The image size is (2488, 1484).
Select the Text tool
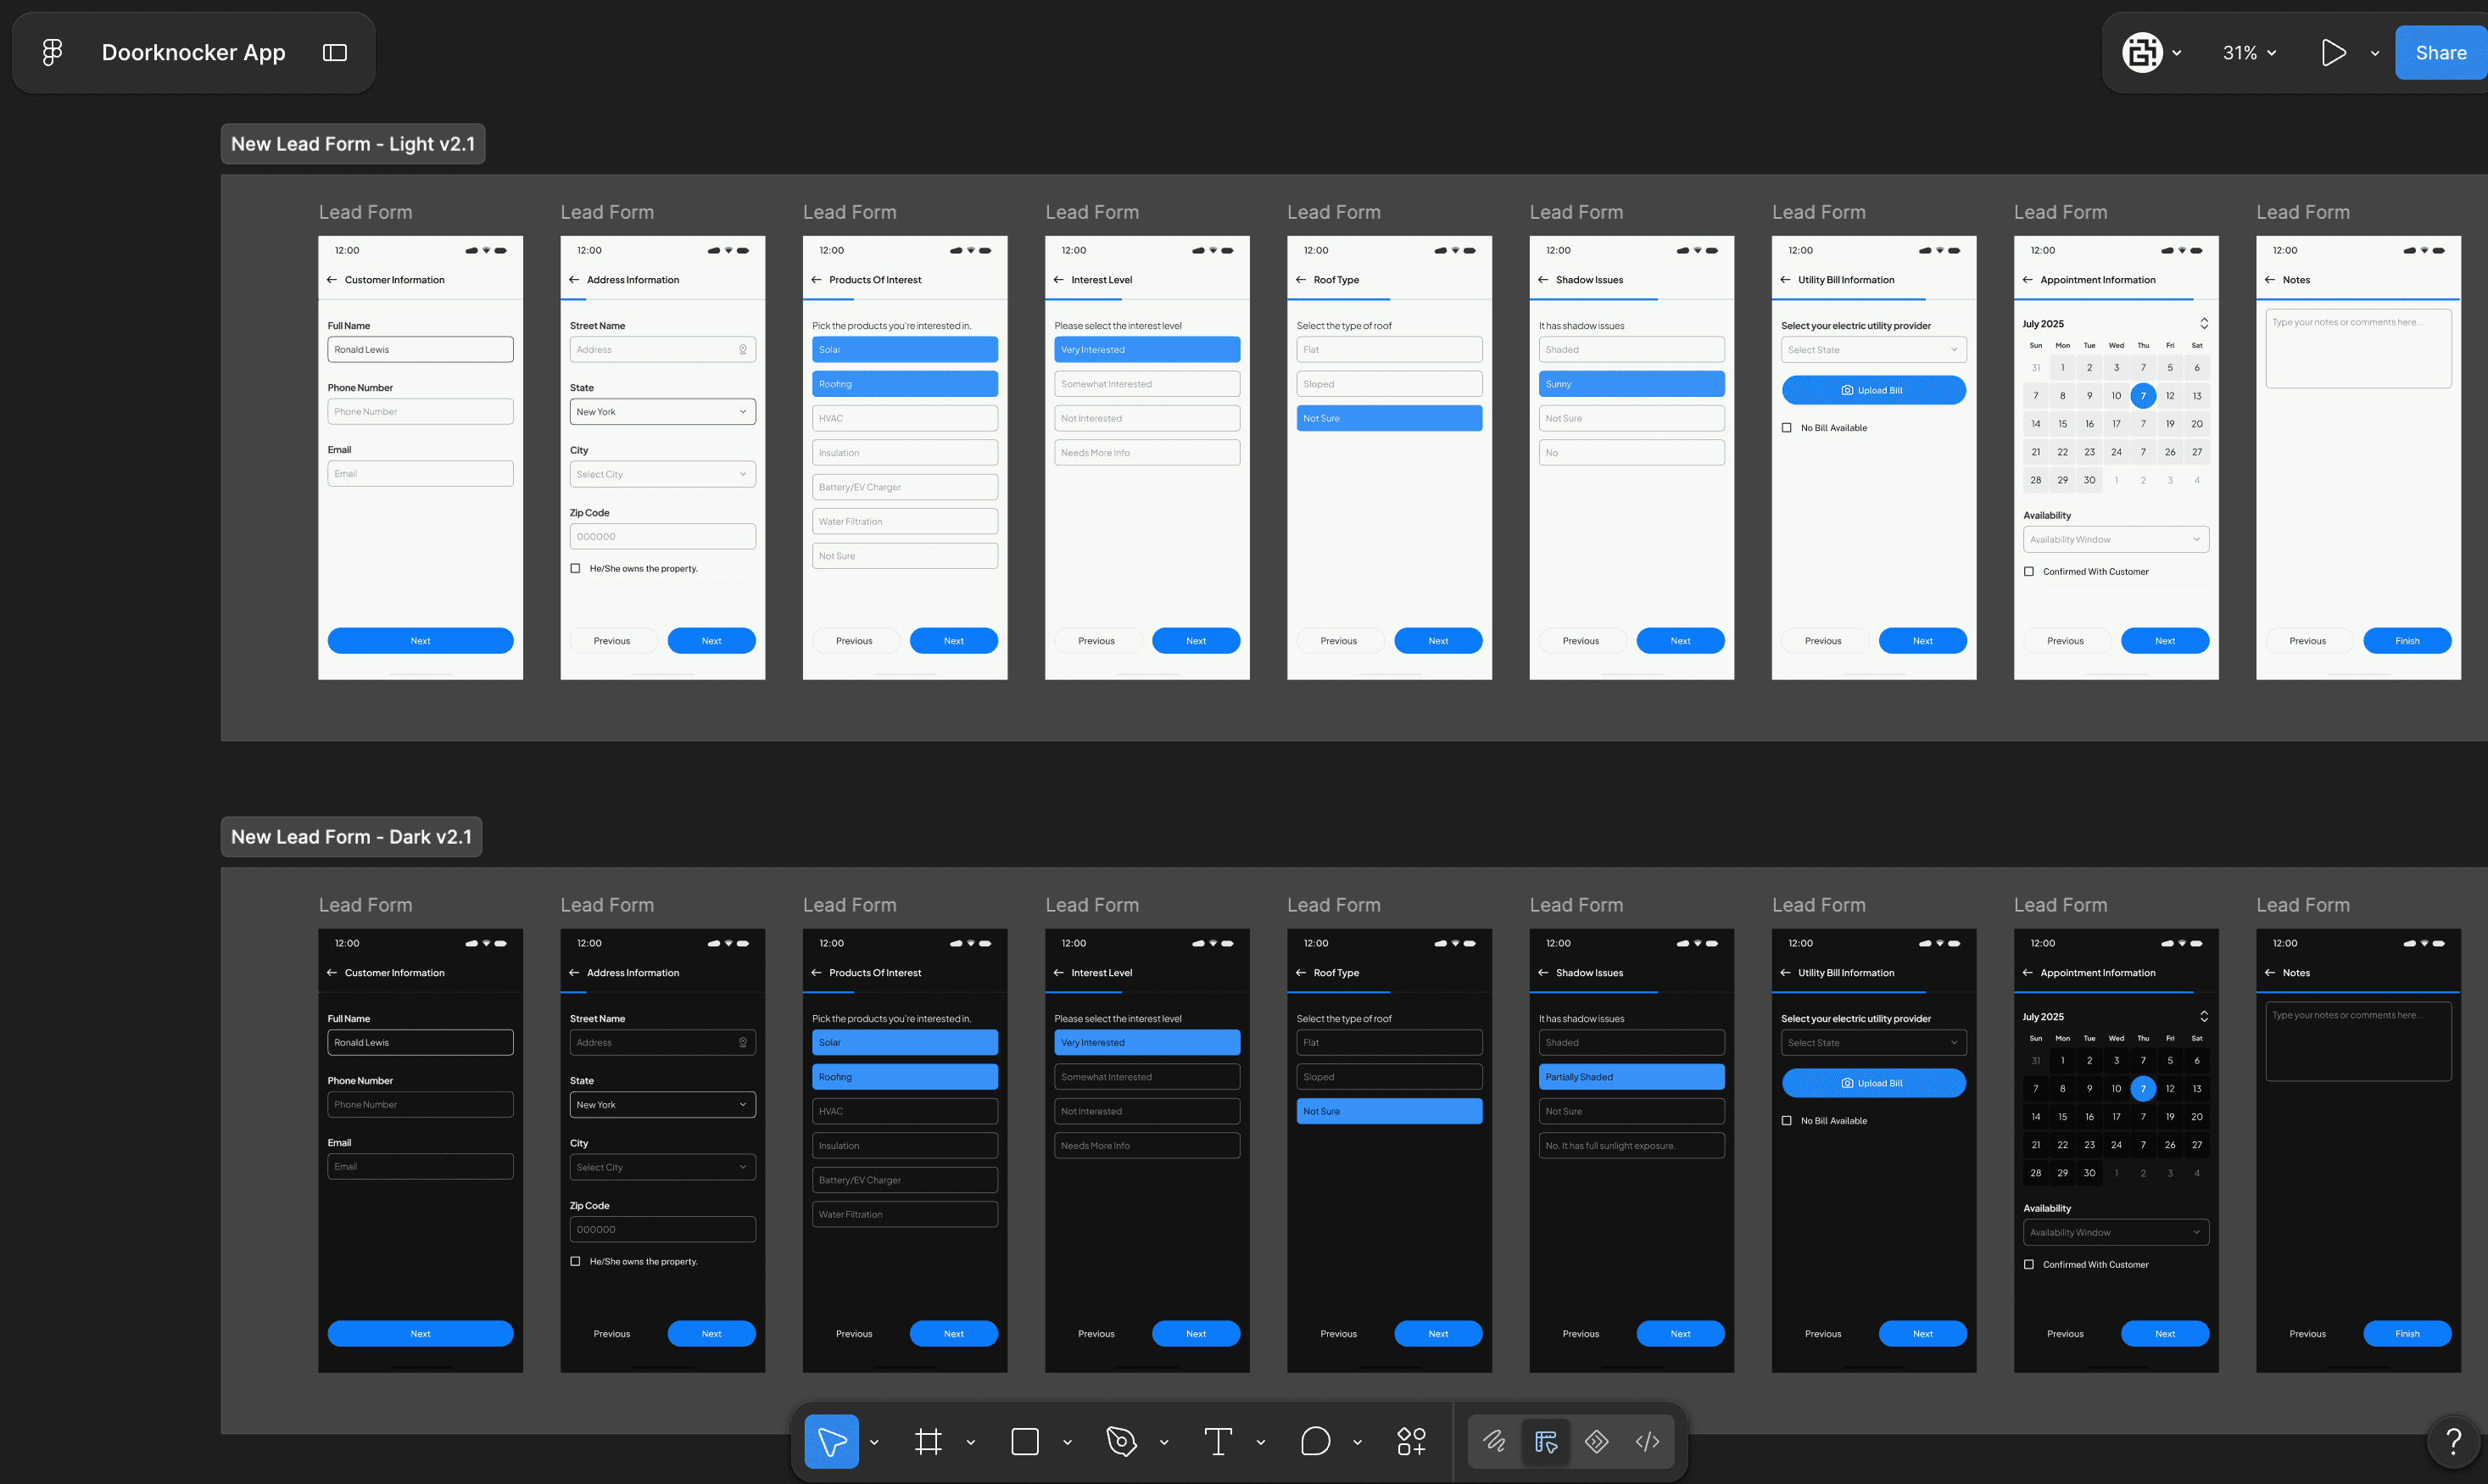click(1218, 1441)
